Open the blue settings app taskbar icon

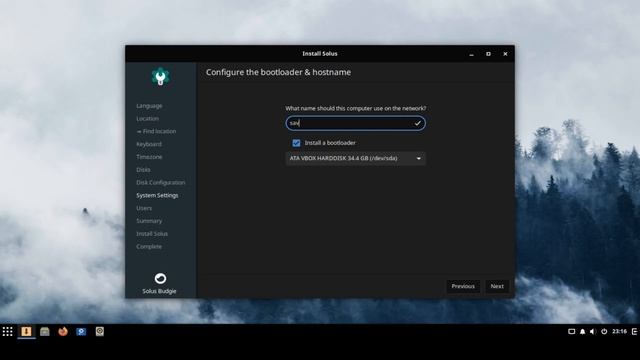[81, 331]
